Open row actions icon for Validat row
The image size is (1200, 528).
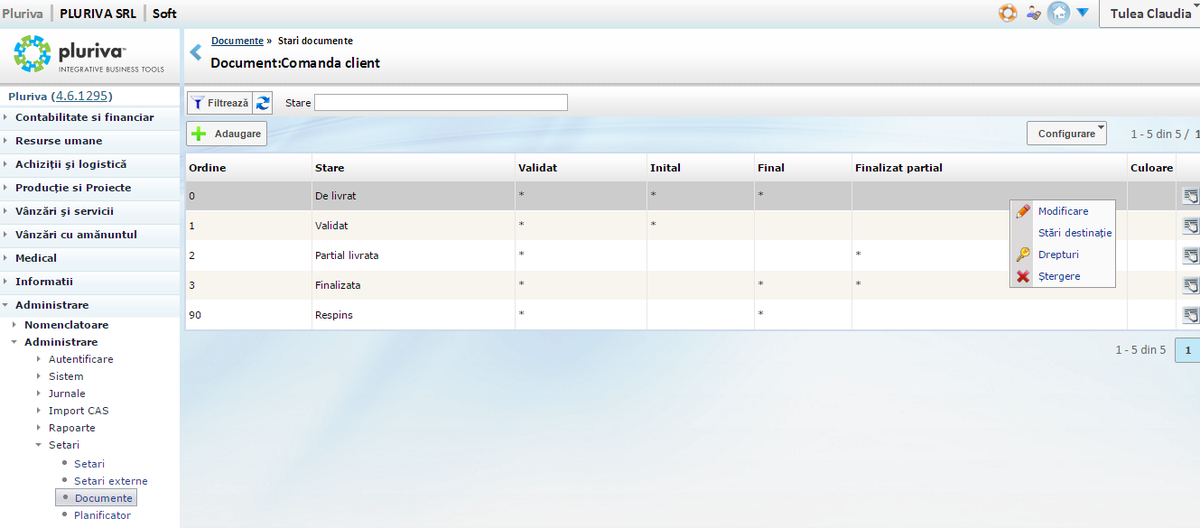click(x=1190, y=225)
